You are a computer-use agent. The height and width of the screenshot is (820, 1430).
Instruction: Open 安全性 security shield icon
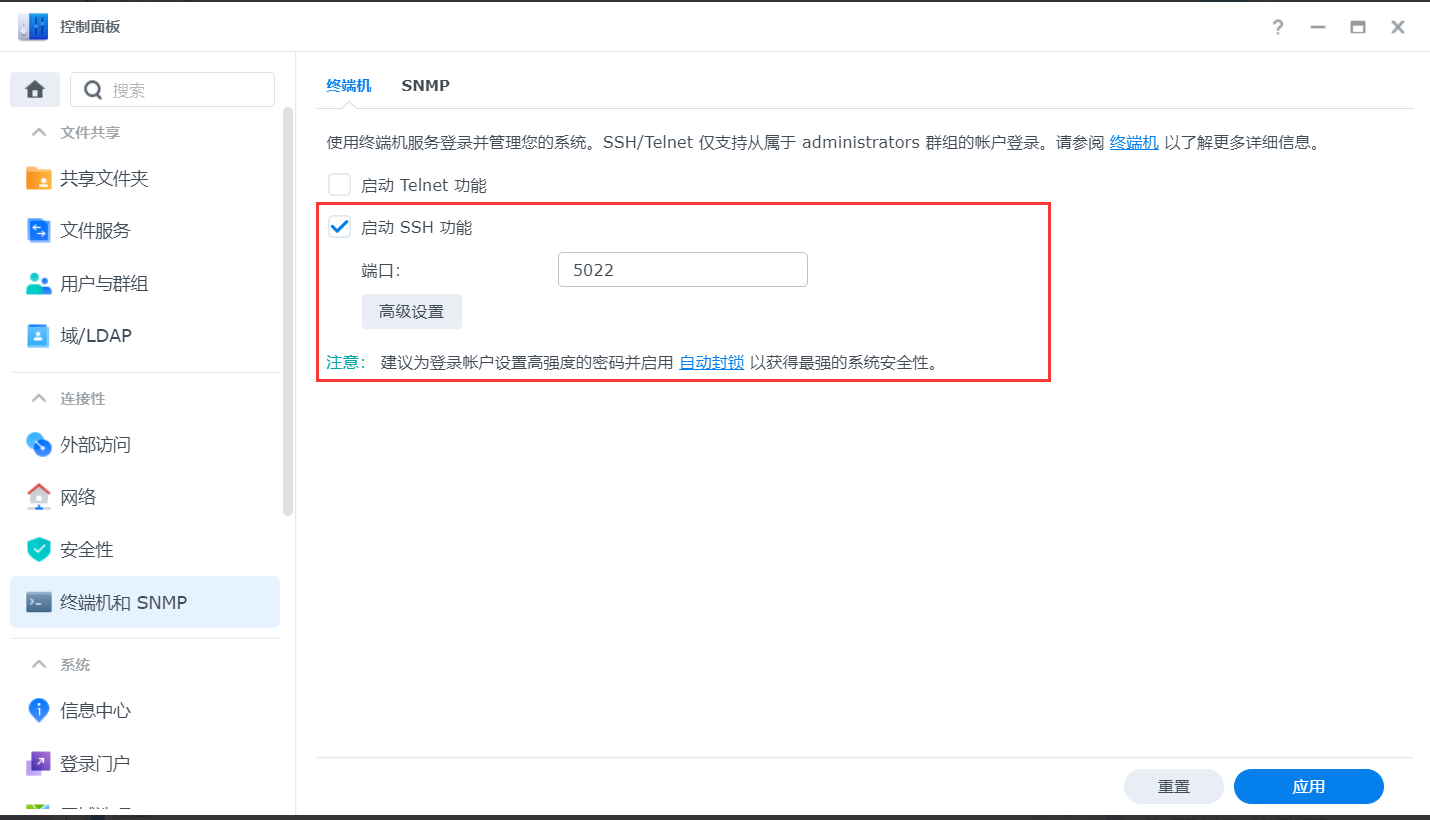coord(38,549)
